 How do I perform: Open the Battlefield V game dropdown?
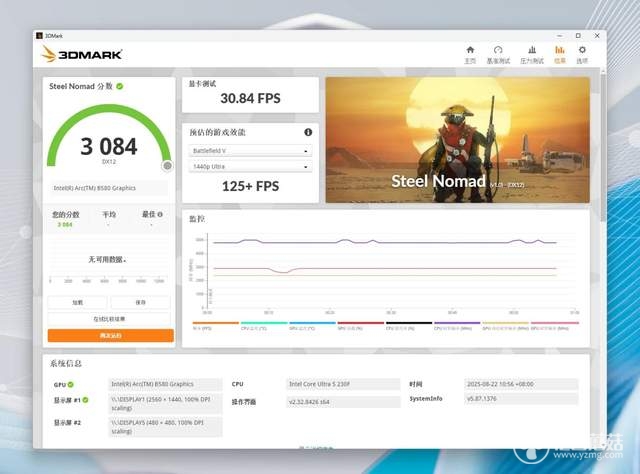pos(250,151)
